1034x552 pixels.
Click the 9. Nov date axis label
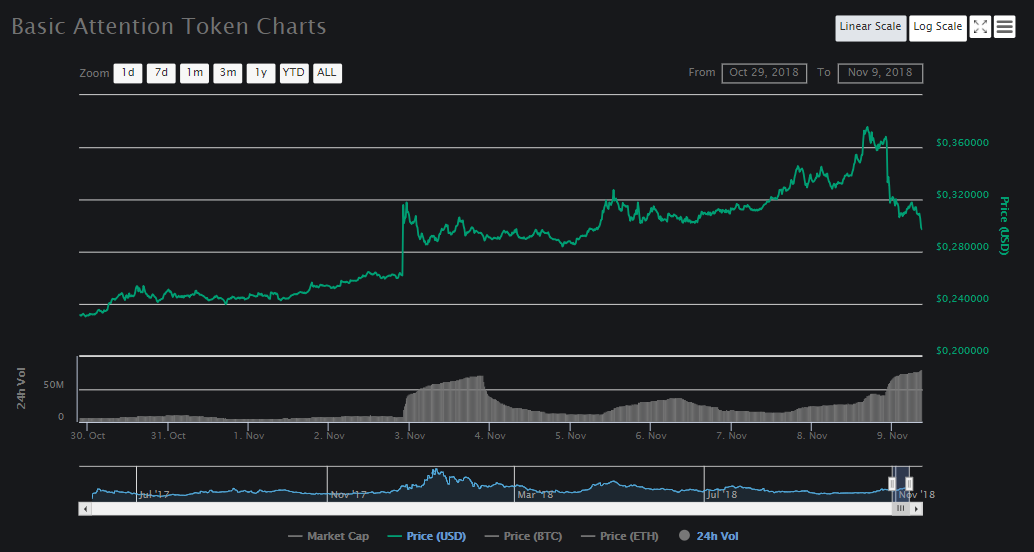coord(890,436)
